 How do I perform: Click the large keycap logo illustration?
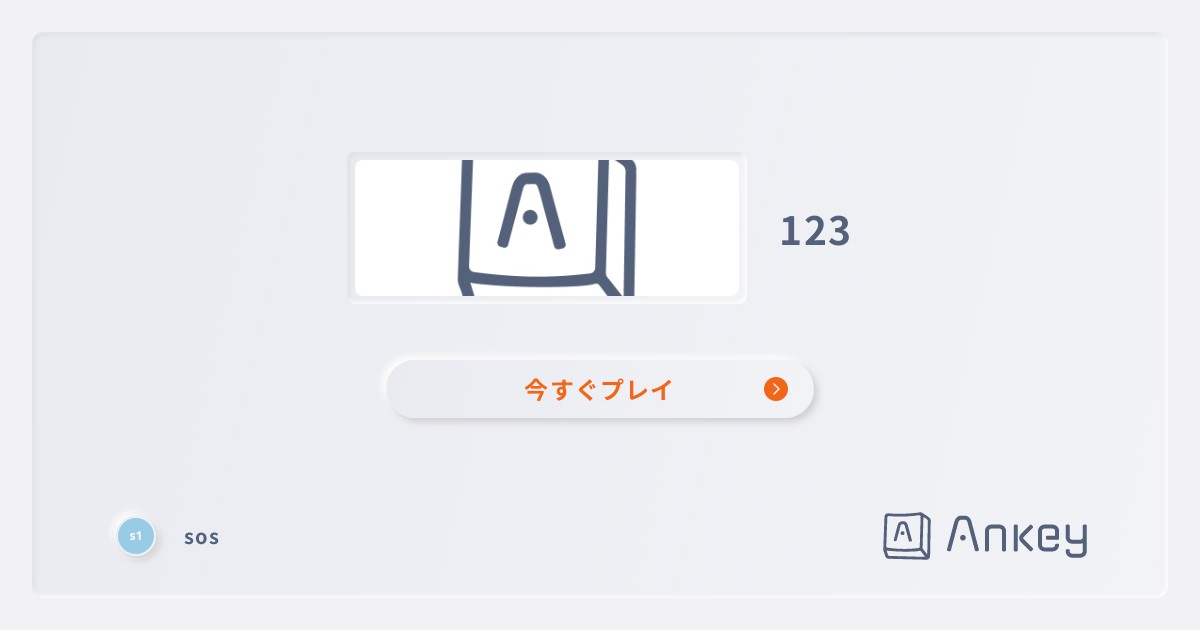[546, 227]
